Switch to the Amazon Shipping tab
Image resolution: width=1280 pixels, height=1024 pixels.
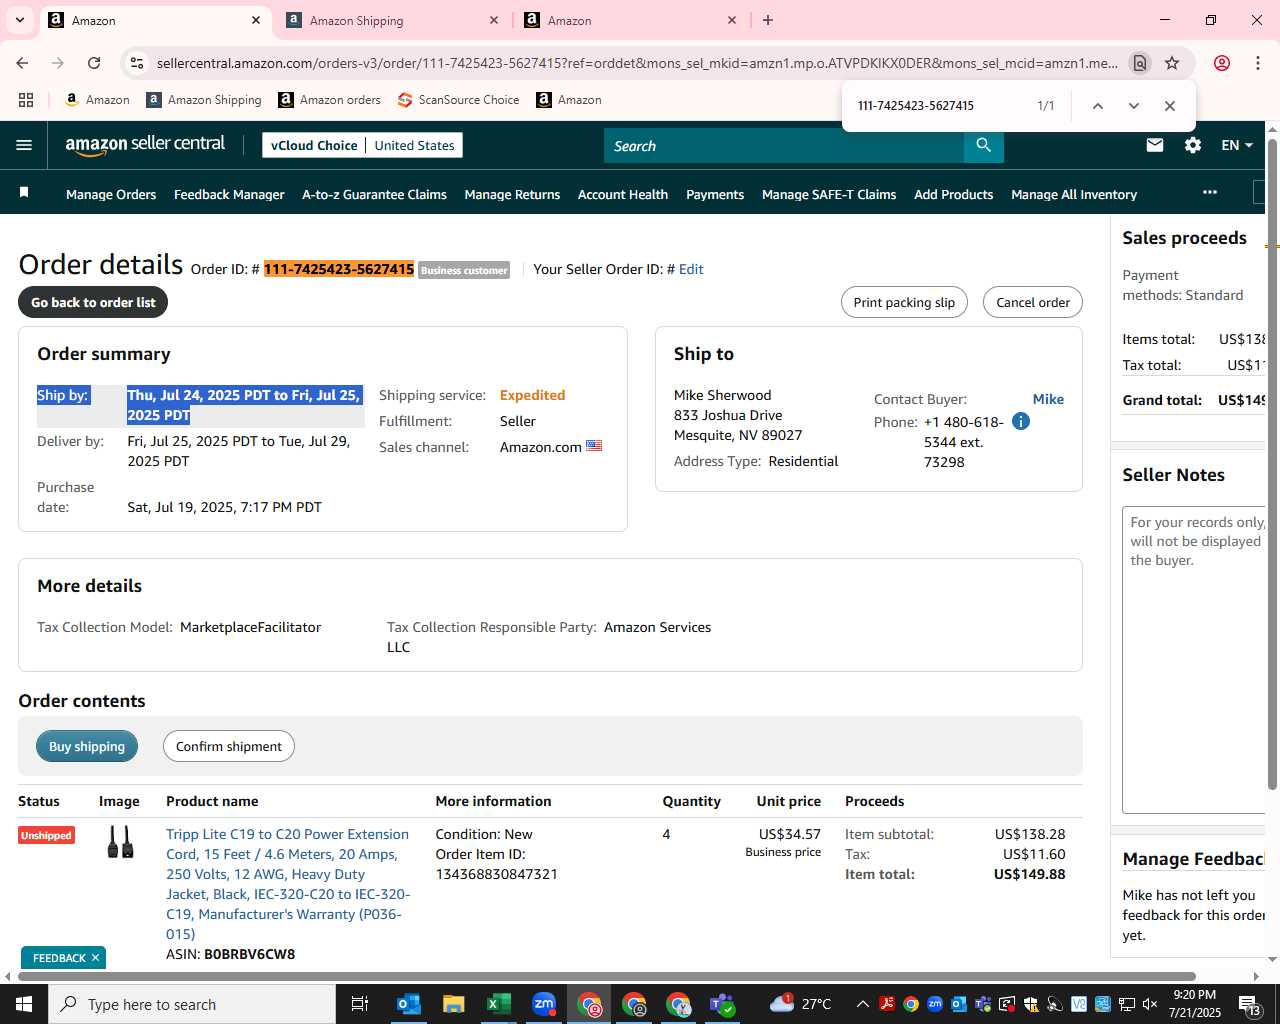(393, 20)
